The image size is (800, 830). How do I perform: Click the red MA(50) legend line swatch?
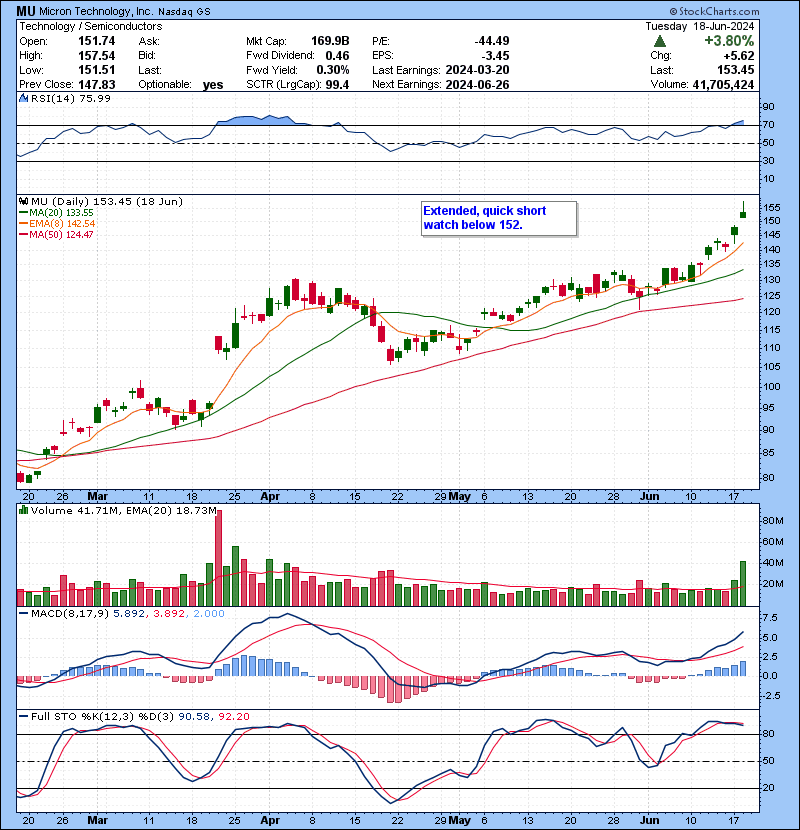[x=23, y=234]
